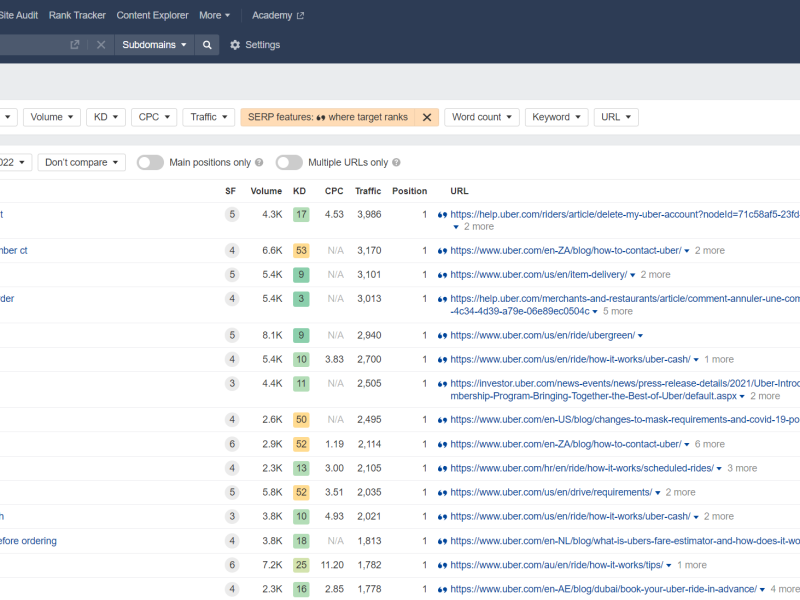
Task: Expand the Word count filter
Action: click(481, 117)
